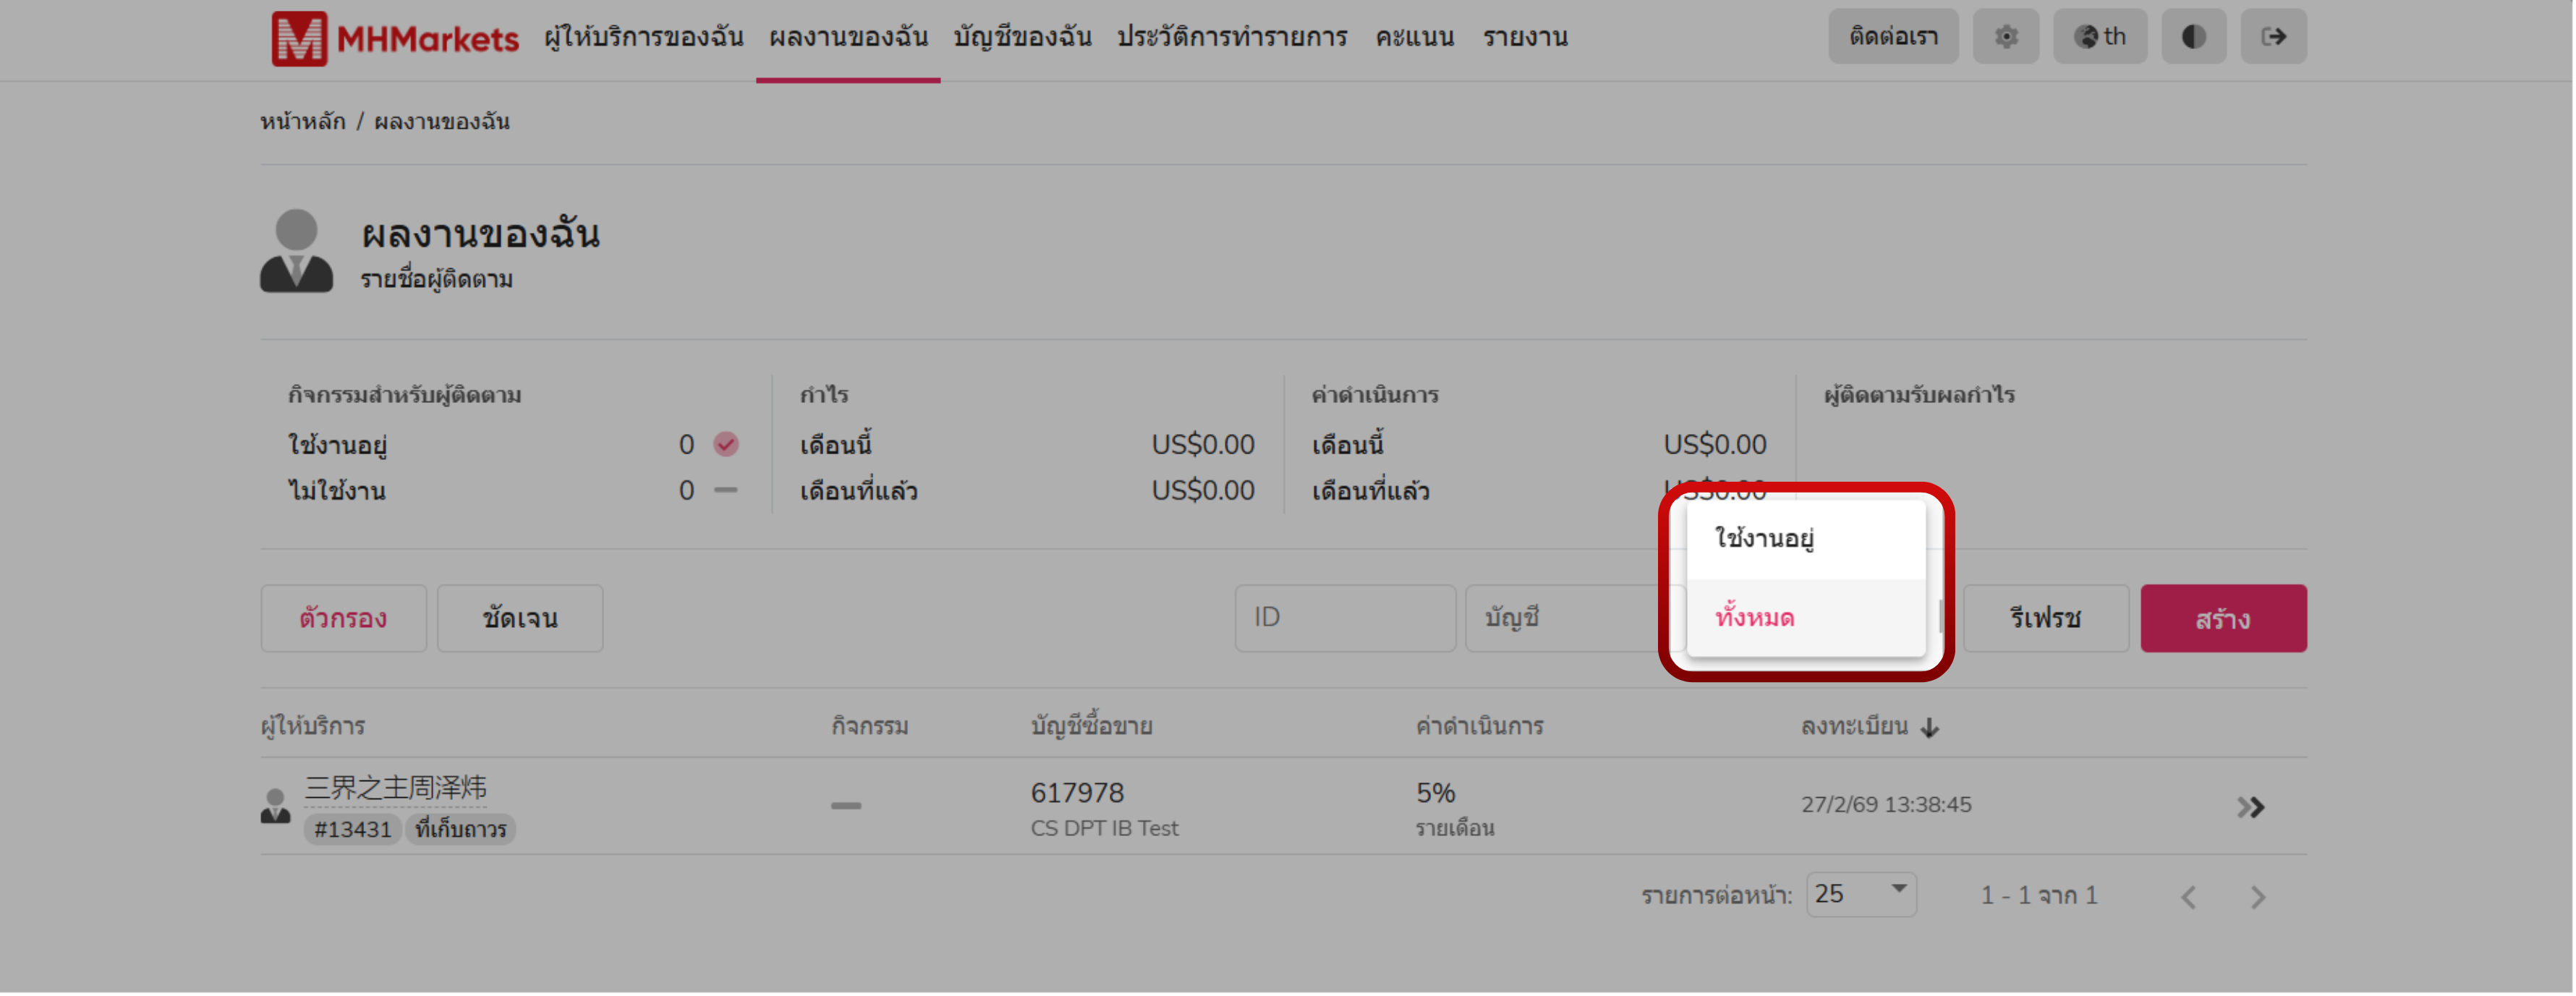Focus the ID input field
Screen dimensions: 2576x996
[x=1345, y=618]
